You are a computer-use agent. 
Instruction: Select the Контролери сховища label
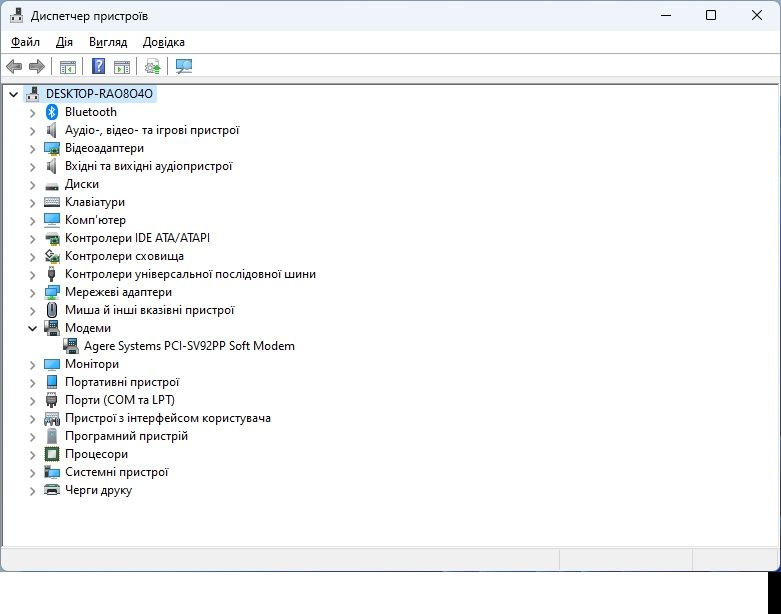coord(125,256)
